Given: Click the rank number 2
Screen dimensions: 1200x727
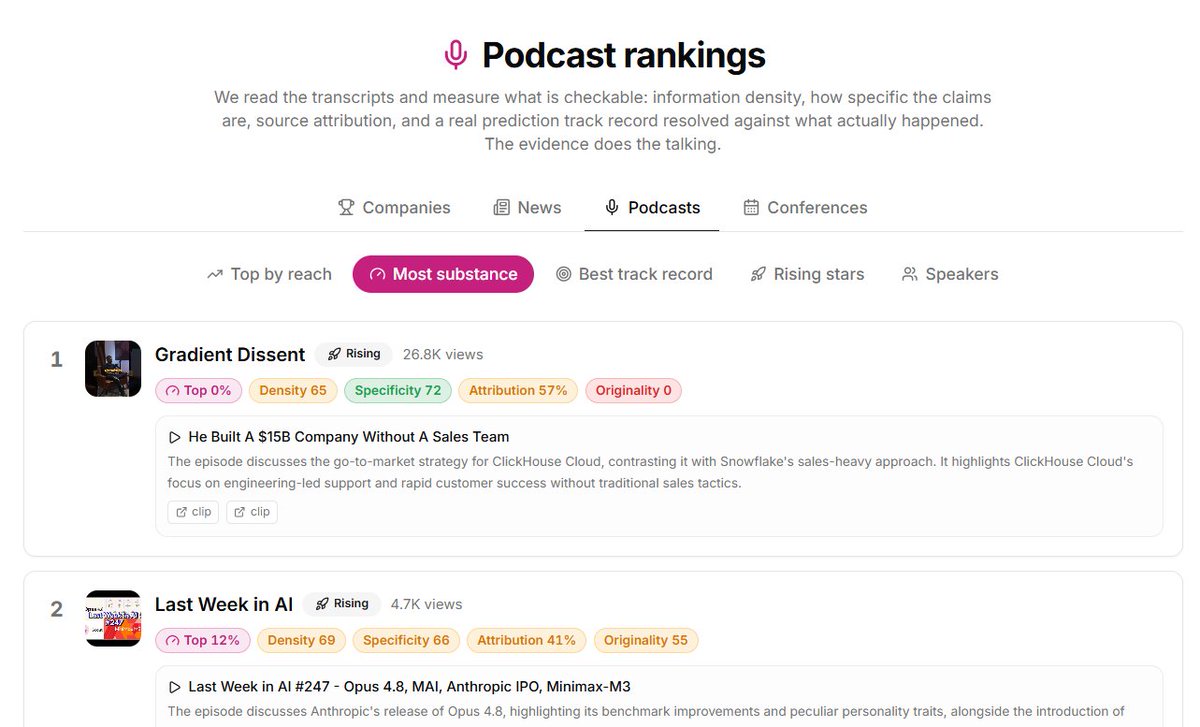Looking at the screenshot, I should click(x=57, y=609).
